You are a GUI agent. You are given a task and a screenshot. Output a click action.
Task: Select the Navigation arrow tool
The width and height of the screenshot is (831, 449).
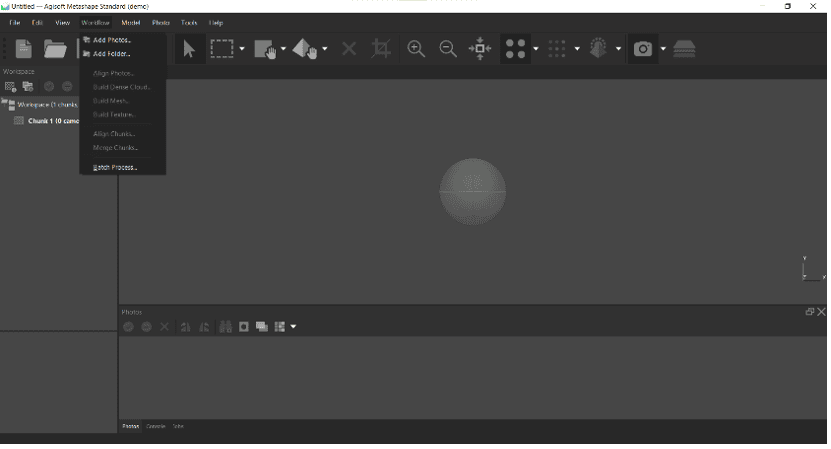(x=189, y=49)
